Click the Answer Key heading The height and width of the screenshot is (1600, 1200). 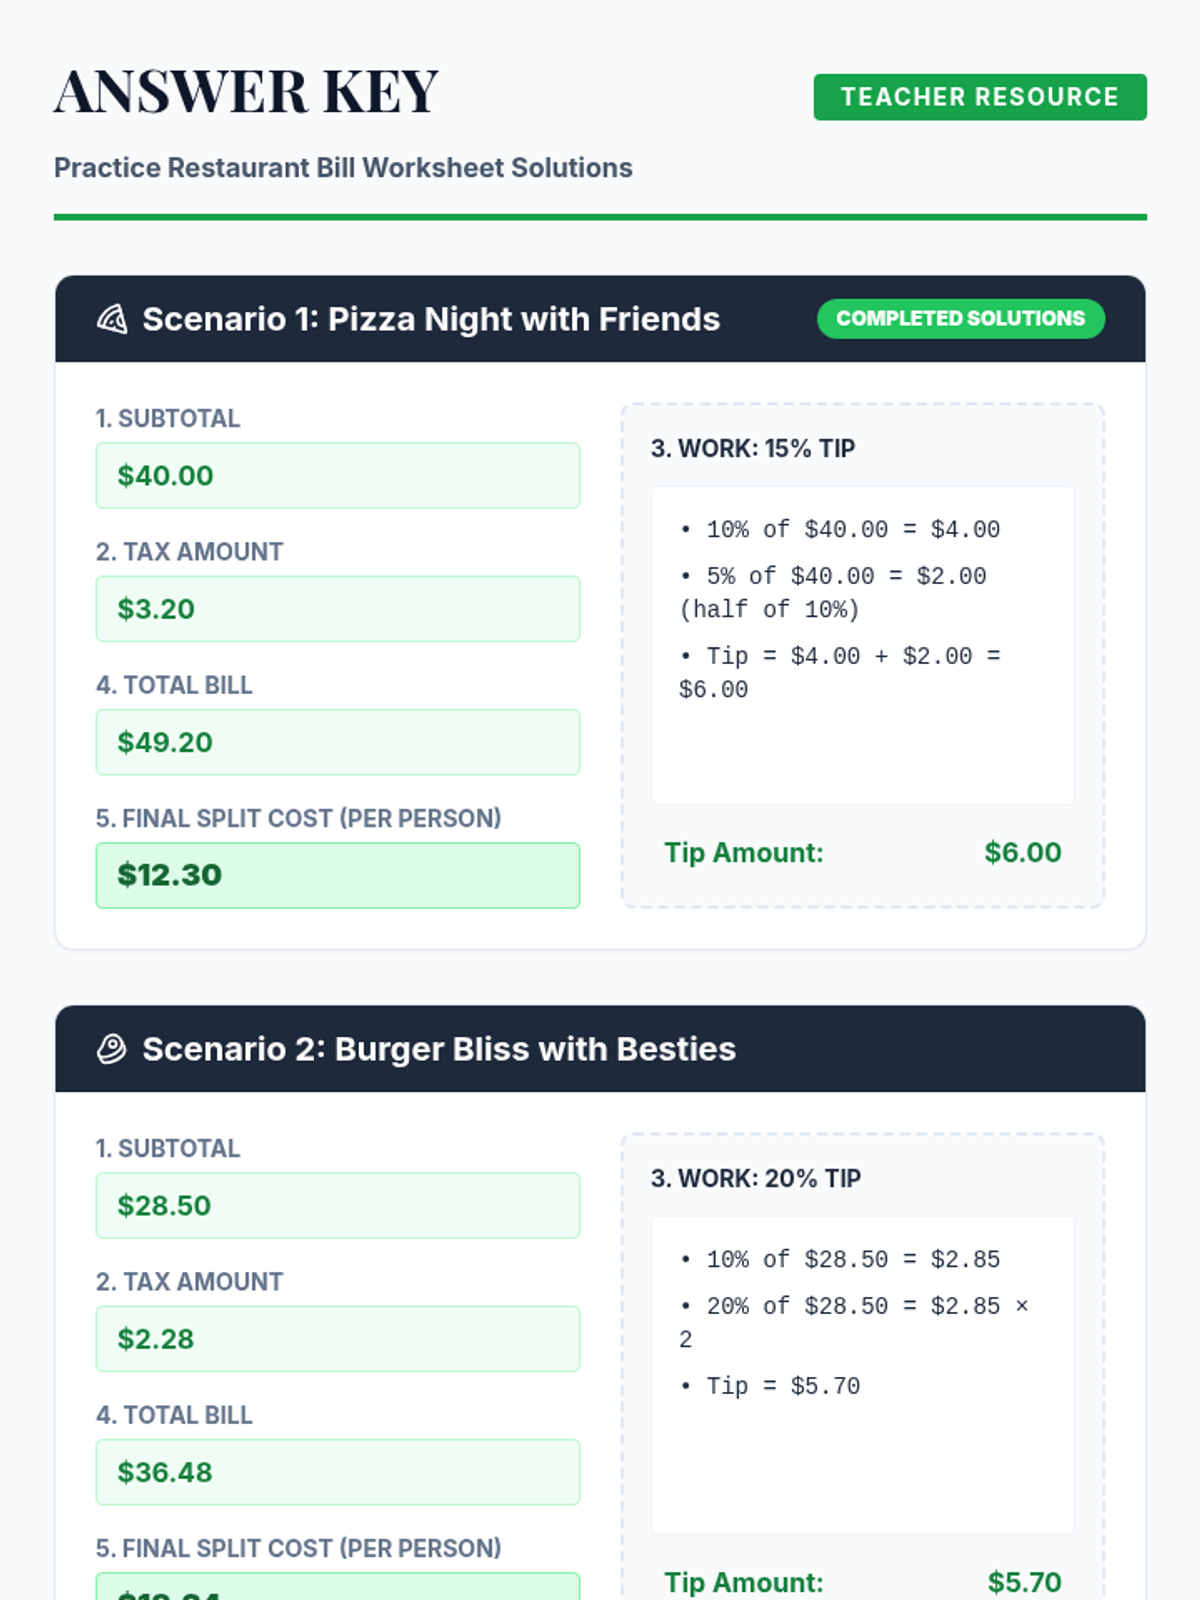pos(246,92)
